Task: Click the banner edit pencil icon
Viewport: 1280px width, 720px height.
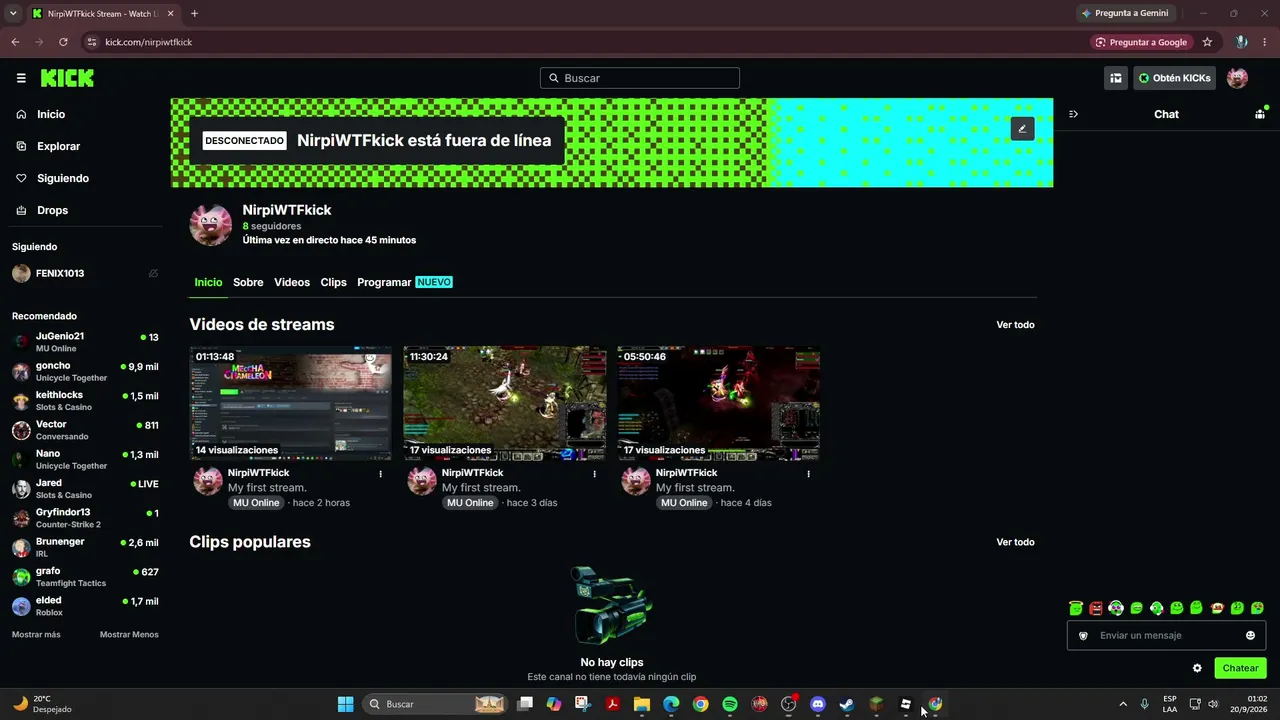Action: (1022, 129)
